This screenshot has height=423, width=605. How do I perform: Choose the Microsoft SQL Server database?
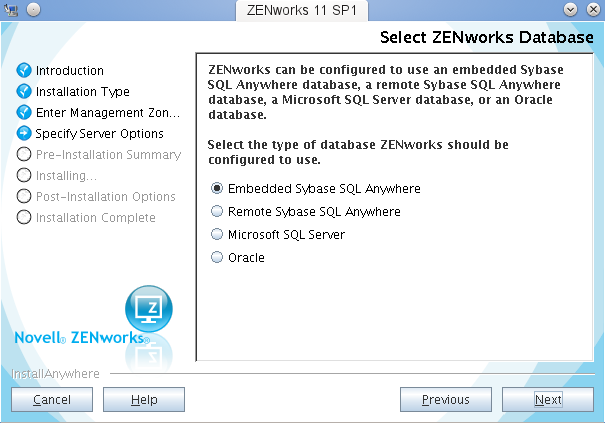(x=216, y=235)
